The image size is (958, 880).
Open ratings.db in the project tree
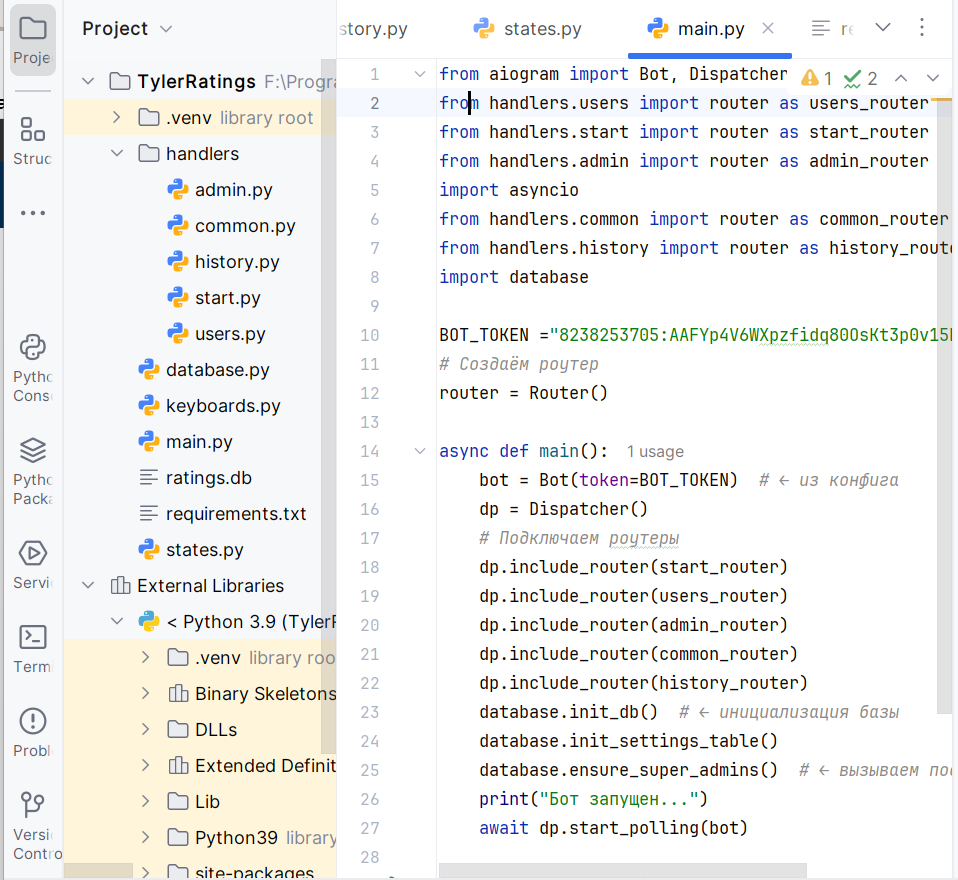(x=195, y=478)
